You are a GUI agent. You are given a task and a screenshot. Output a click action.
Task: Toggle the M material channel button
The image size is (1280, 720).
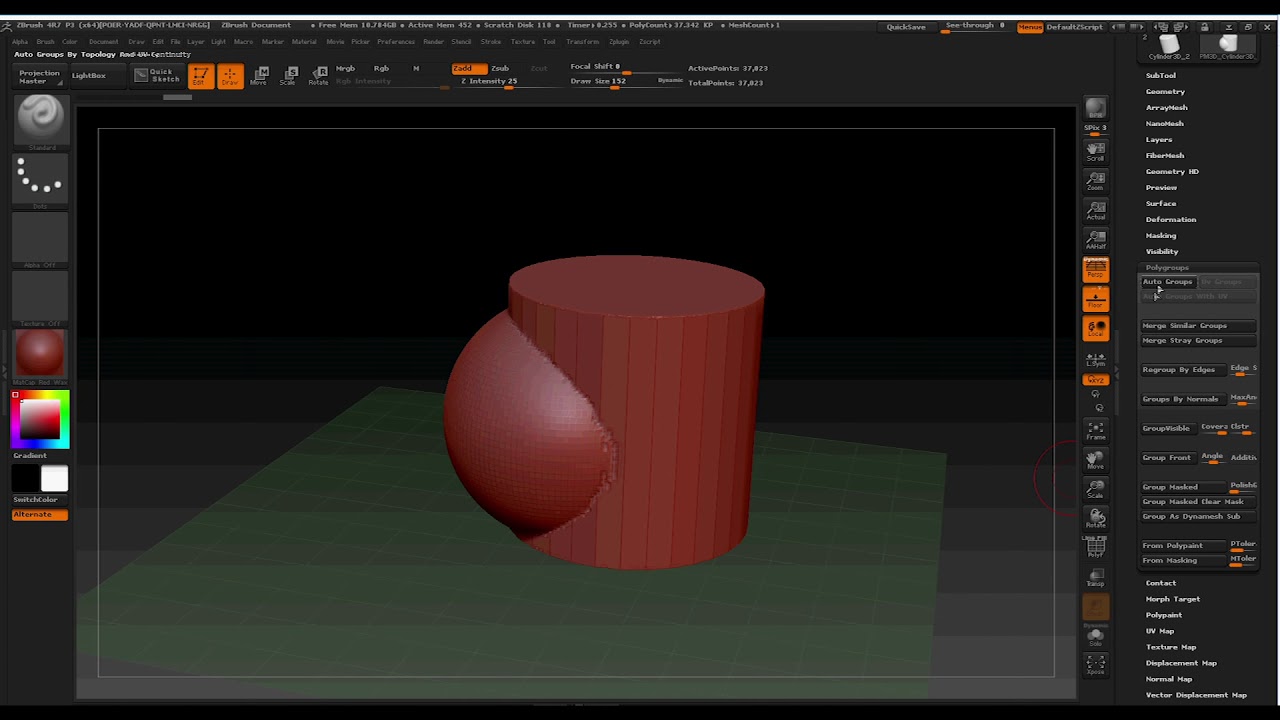click(x=416, y=68)
